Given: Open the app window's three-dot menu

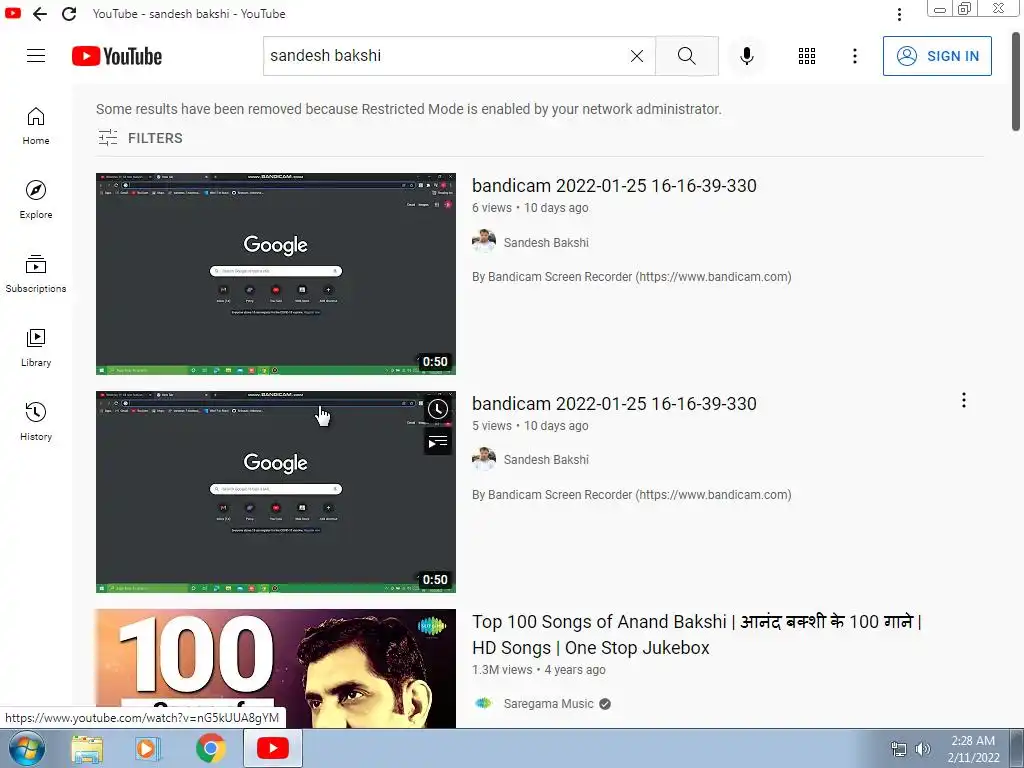Looking at the screenshot, I should point(899,14).
